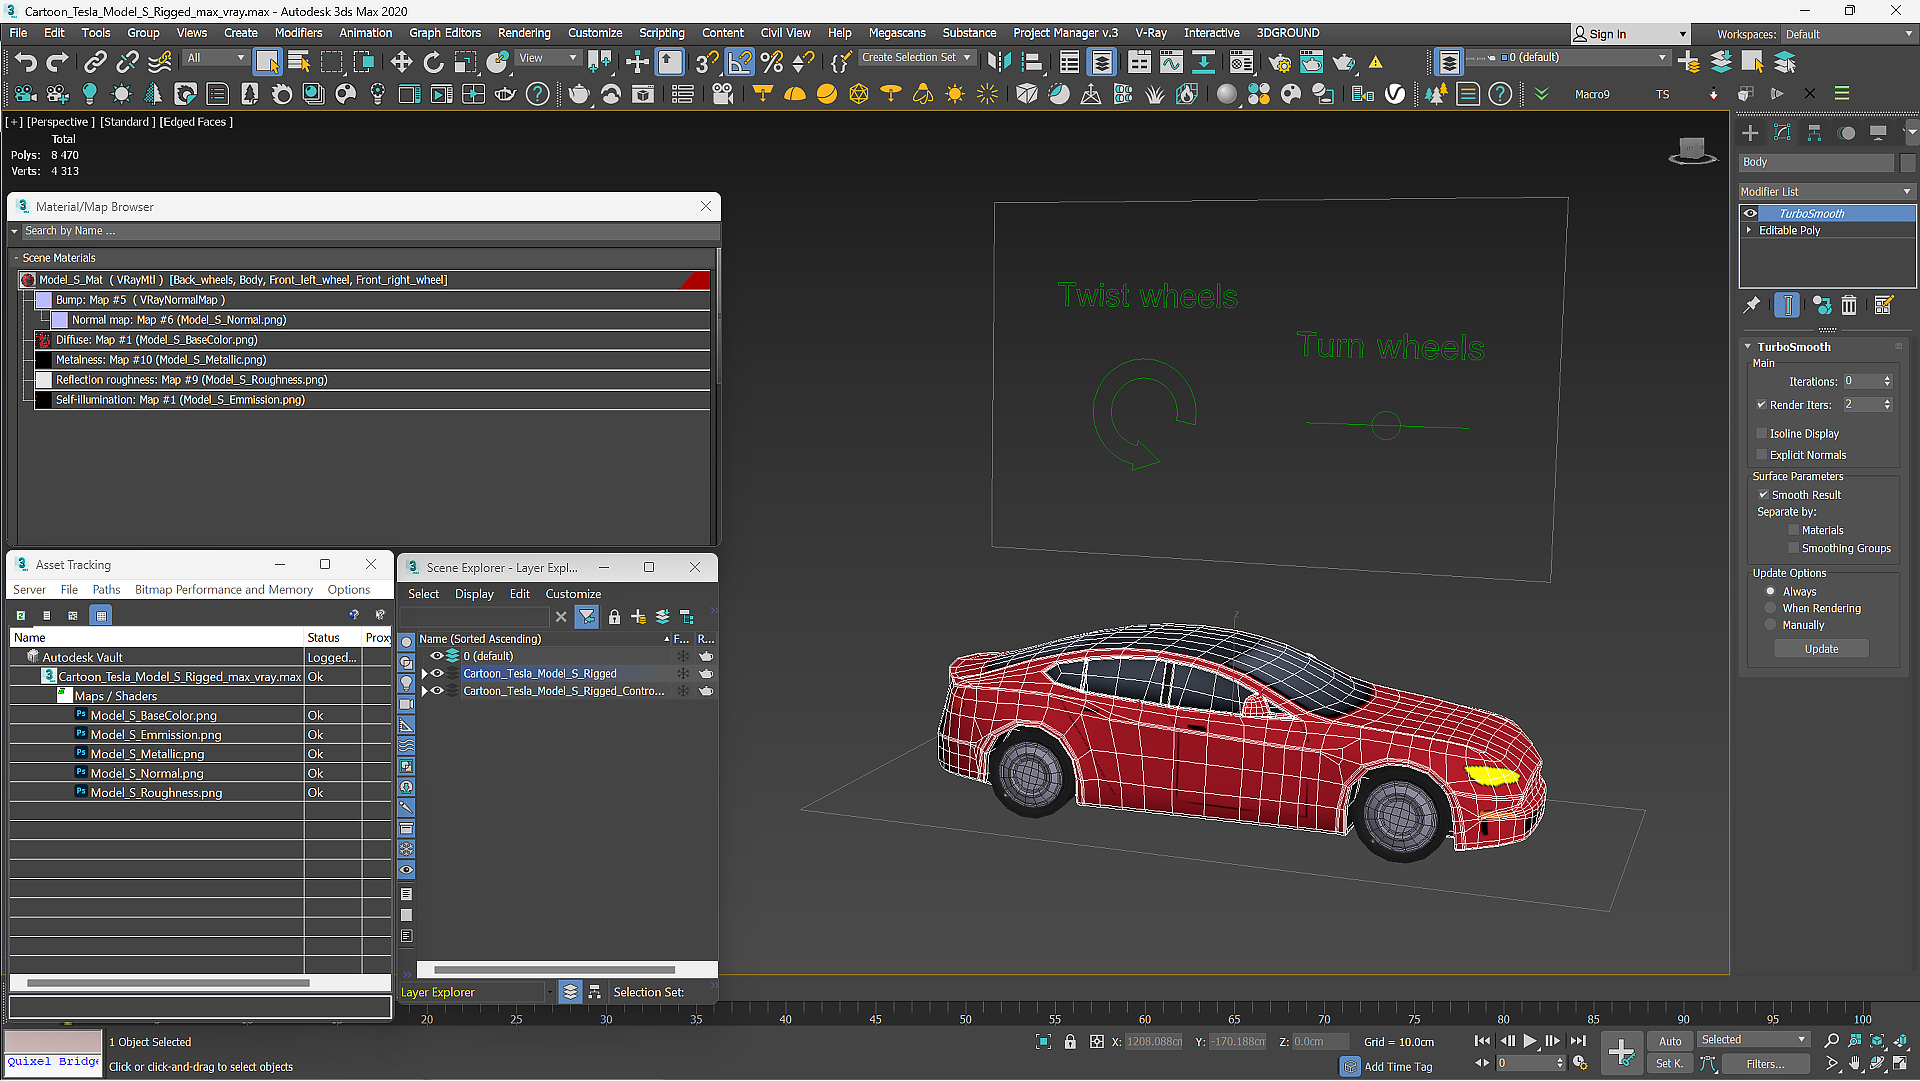Viewport: 1920px width, 1081px height.
Task: Open Customize menu in Scene Explorer
Action: (x=573, y=594)
